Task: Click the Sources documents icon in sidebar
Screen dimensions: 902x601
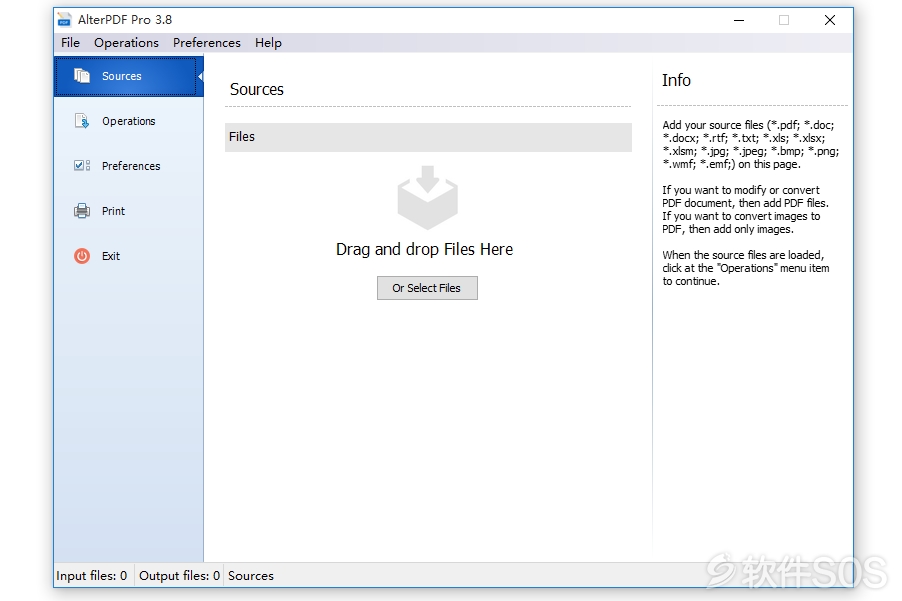Action: (82, 76)
